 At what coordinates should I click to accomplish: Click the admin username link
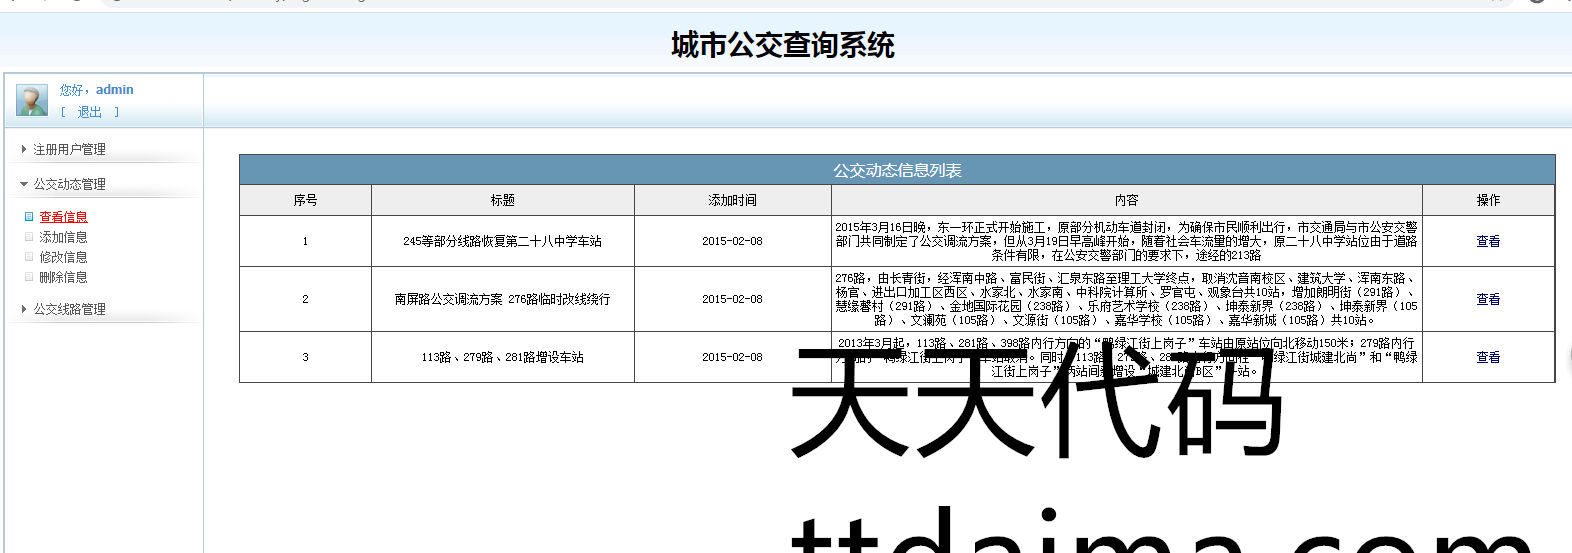coord(114,89)
